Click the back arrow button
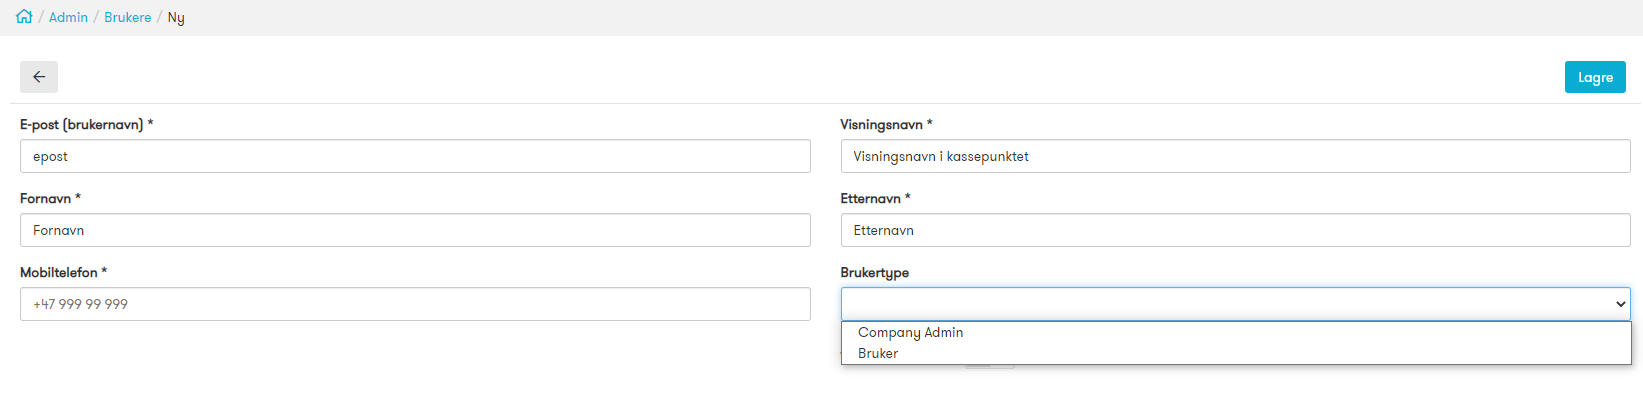1643x404 pixels. 39,77
